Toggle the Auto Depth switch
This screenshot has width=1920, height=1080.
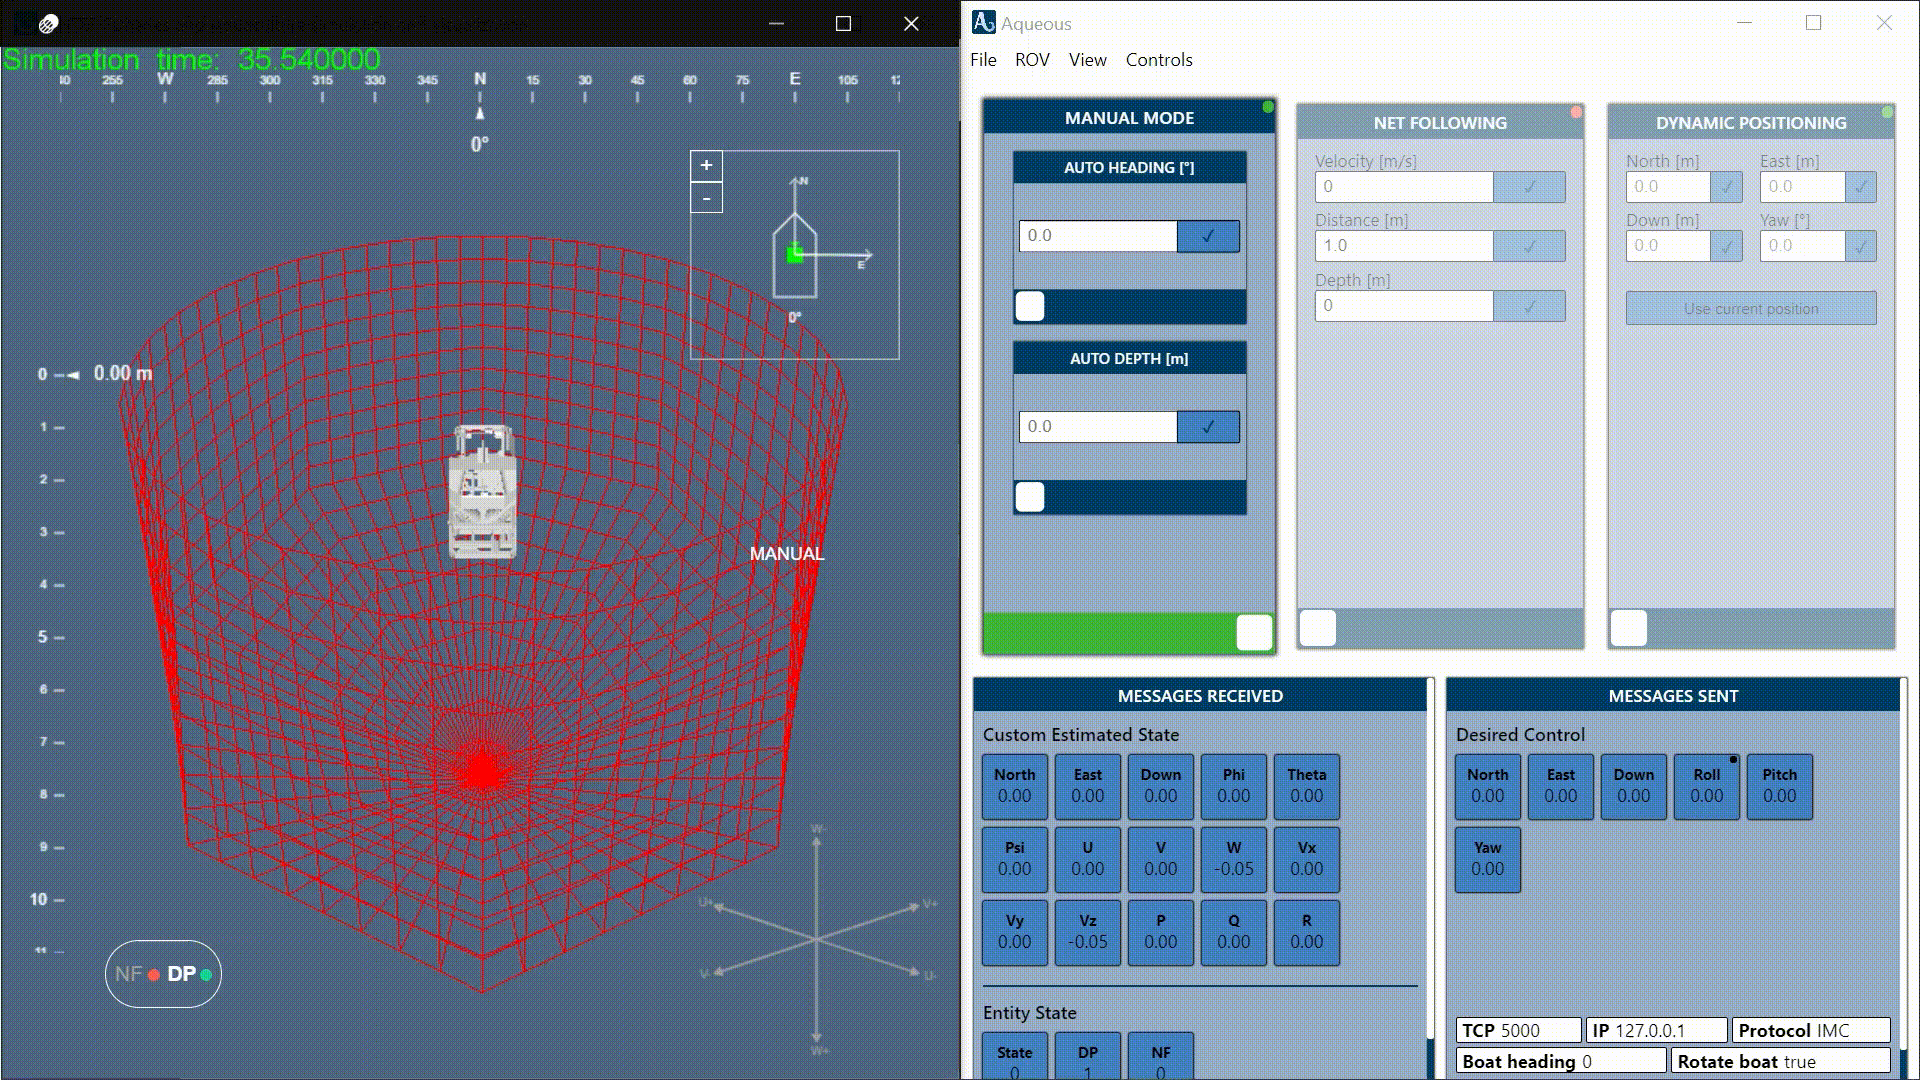click(x=1031, y=497)
